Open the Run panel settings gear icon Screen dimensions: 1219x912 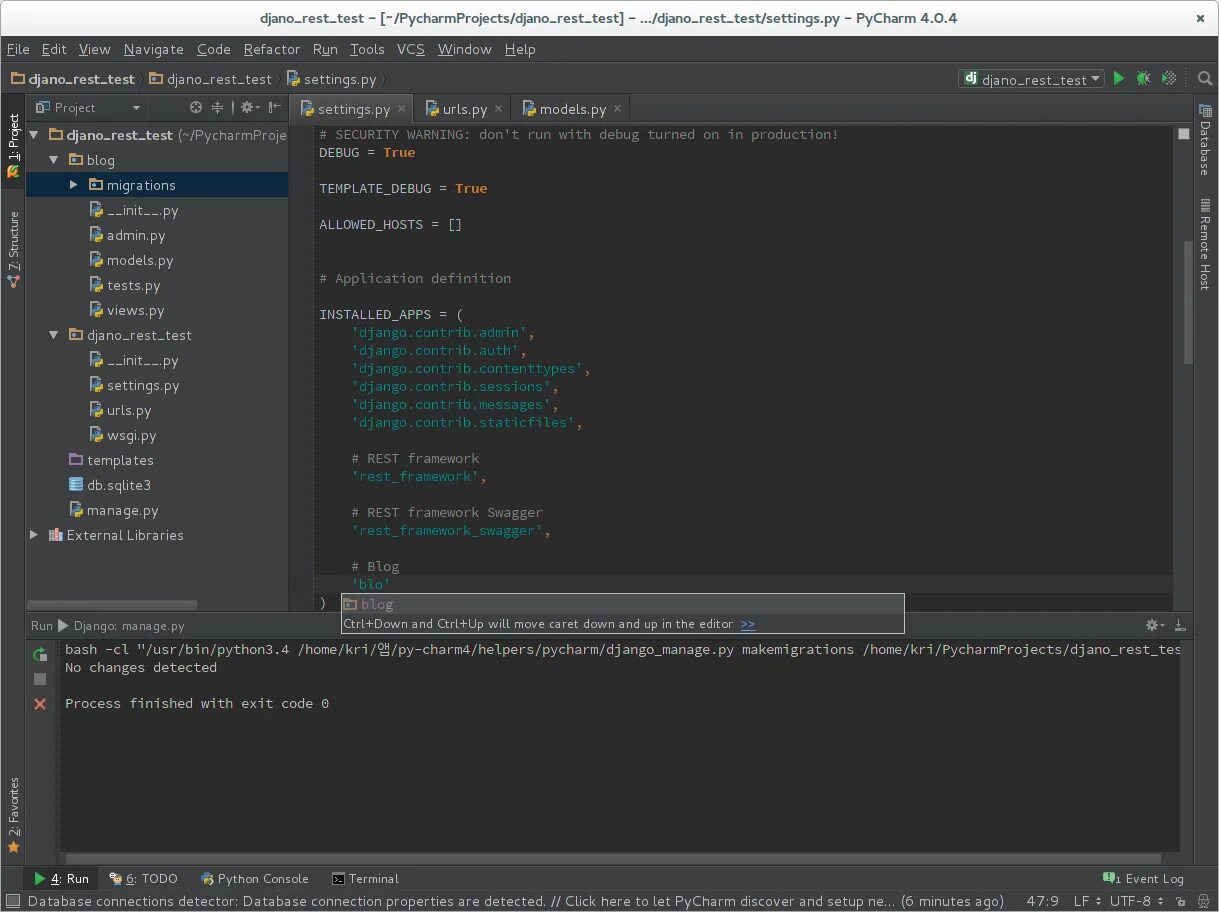[x=1155, y=625]
